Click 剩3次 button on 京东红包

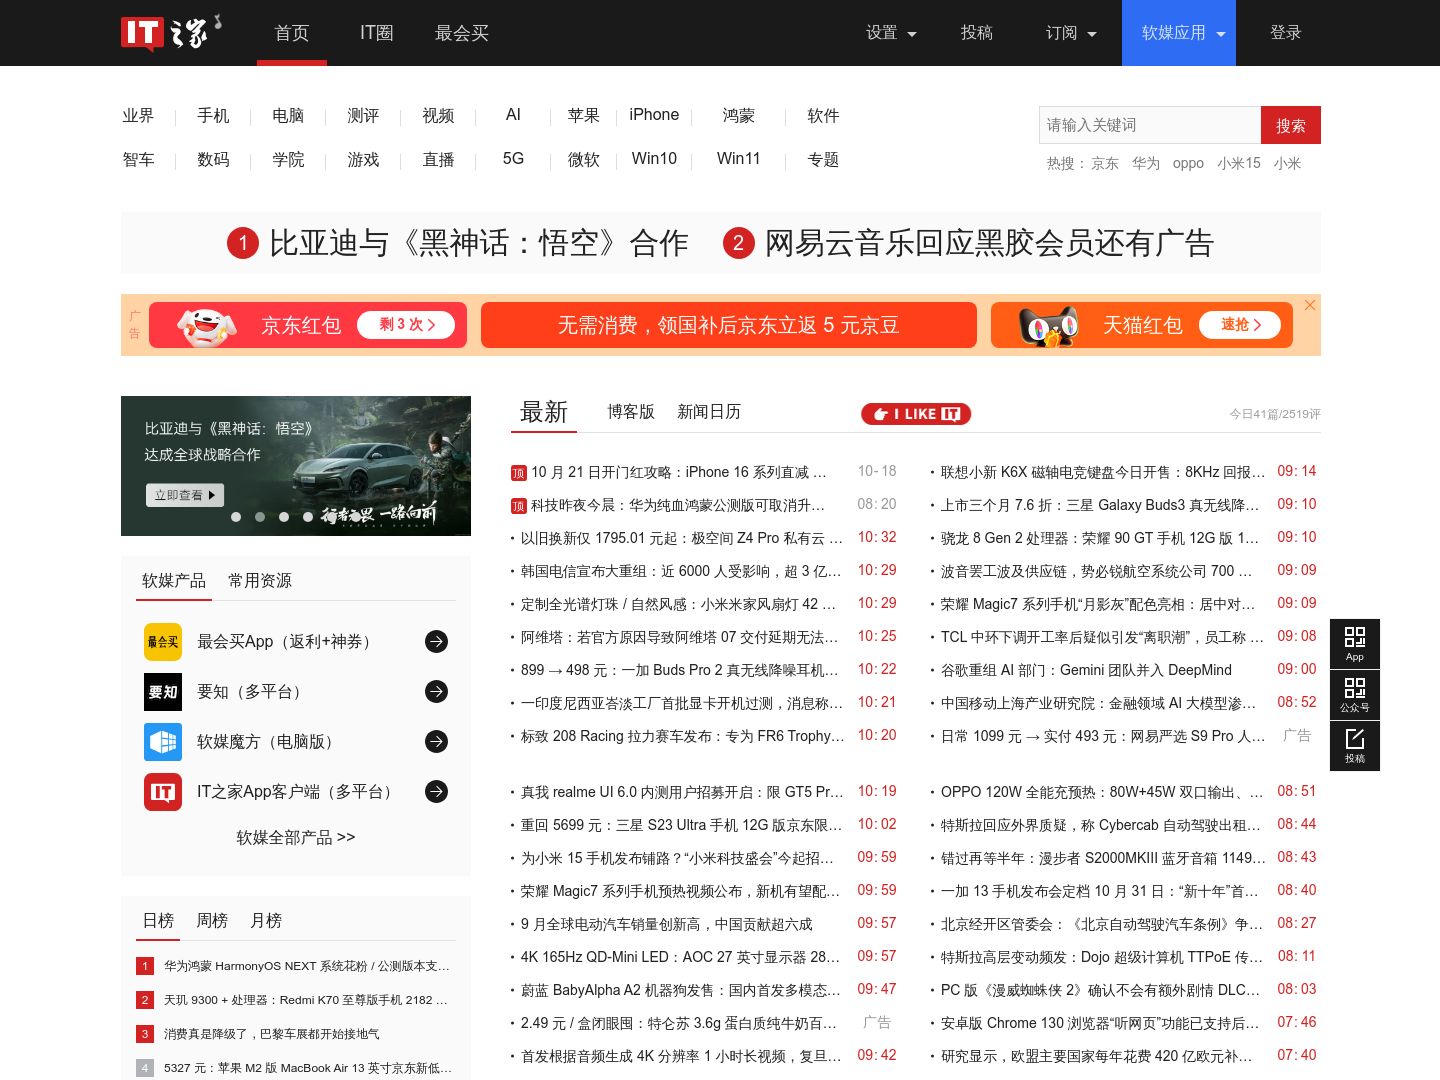click(407, 325)
